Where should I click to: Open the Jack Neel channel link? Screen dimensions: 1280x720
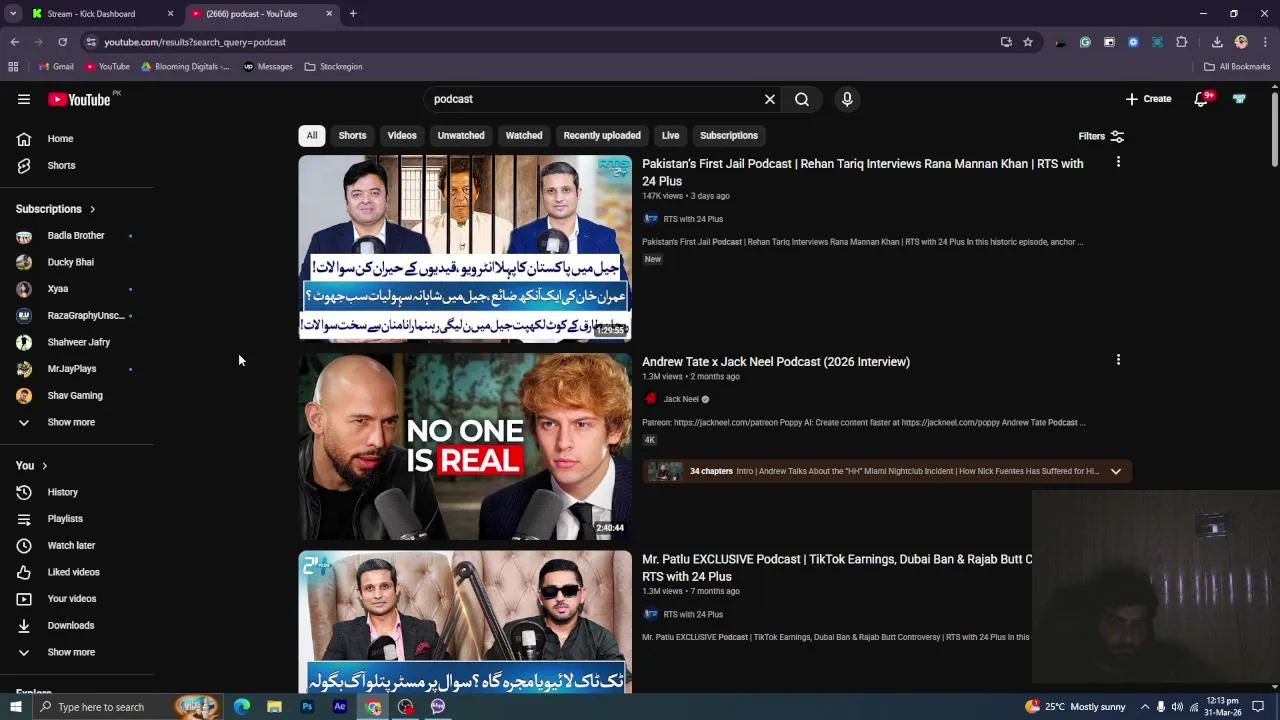681,399
